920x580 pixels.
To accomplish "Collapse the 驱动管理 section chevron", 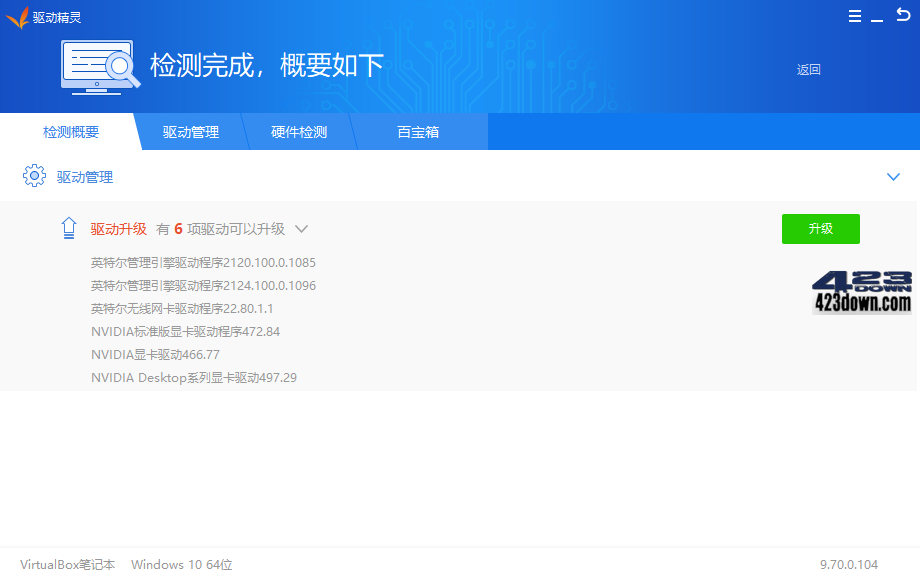I will (x=893, y=176).
